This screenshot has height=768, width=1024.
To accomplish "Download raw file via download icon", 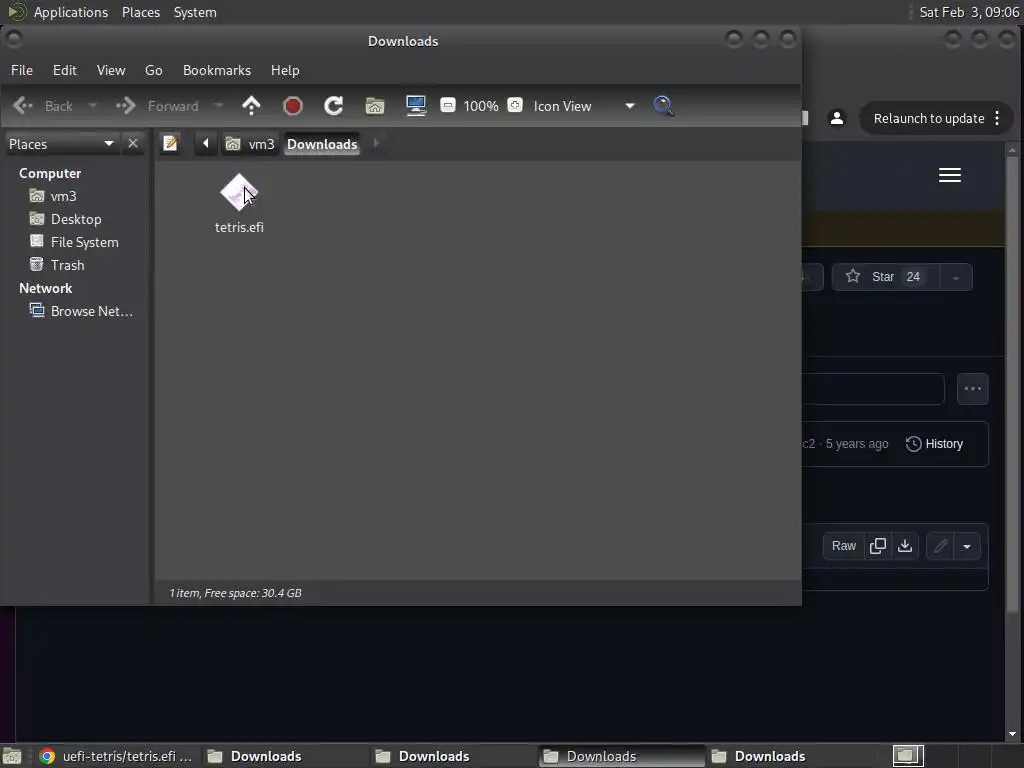I will 905,546.
